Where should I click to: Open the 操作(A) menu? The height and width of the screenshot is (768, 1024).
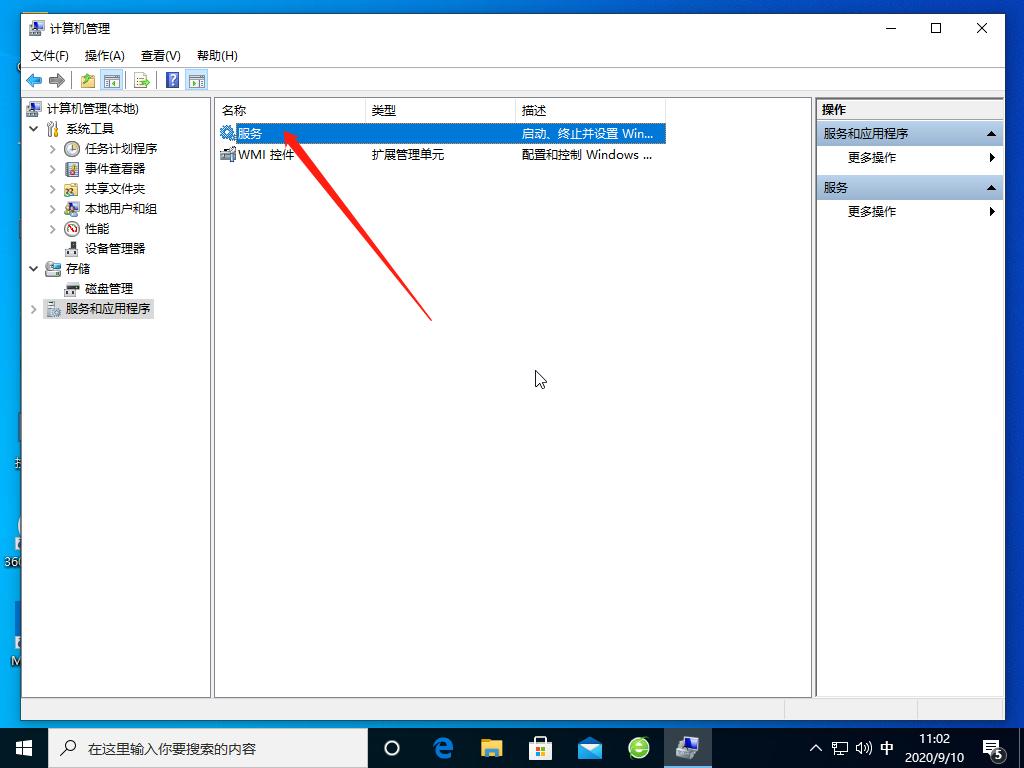click(x=104, y=56)
